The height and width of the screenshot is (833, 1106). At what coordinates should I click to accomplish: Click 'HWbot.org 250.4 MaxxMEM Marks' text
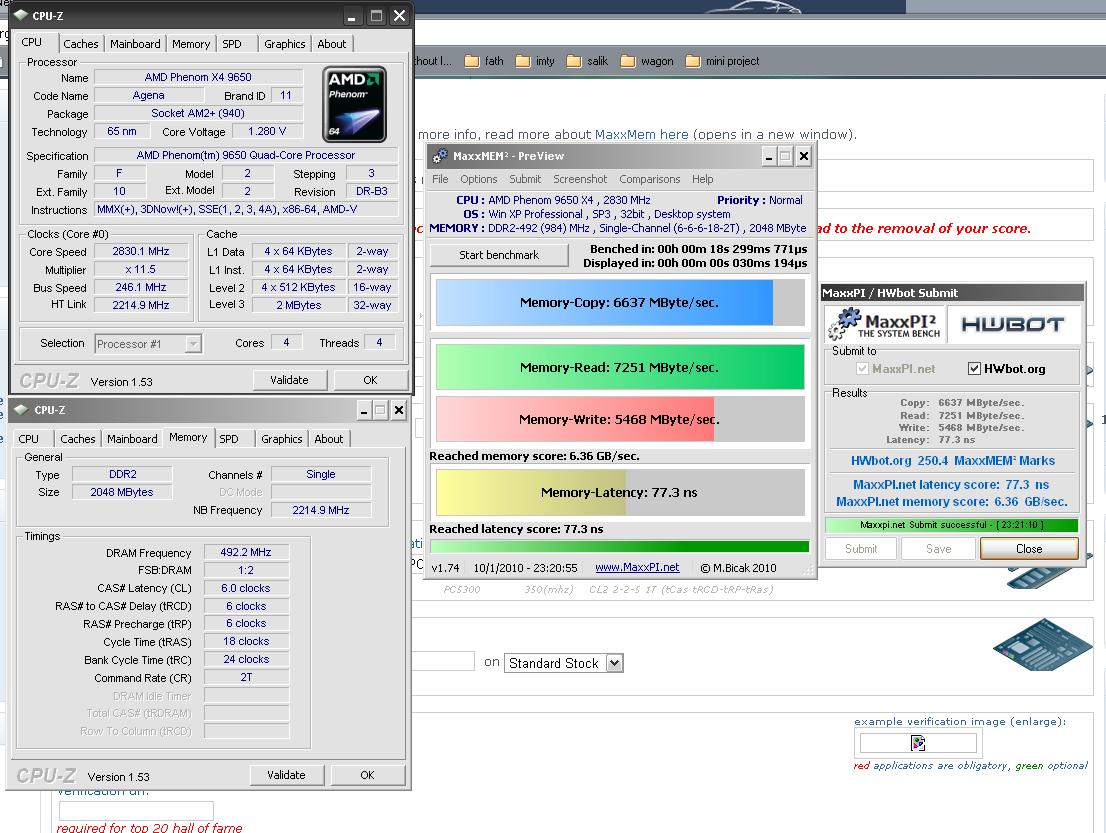[953, 461]
